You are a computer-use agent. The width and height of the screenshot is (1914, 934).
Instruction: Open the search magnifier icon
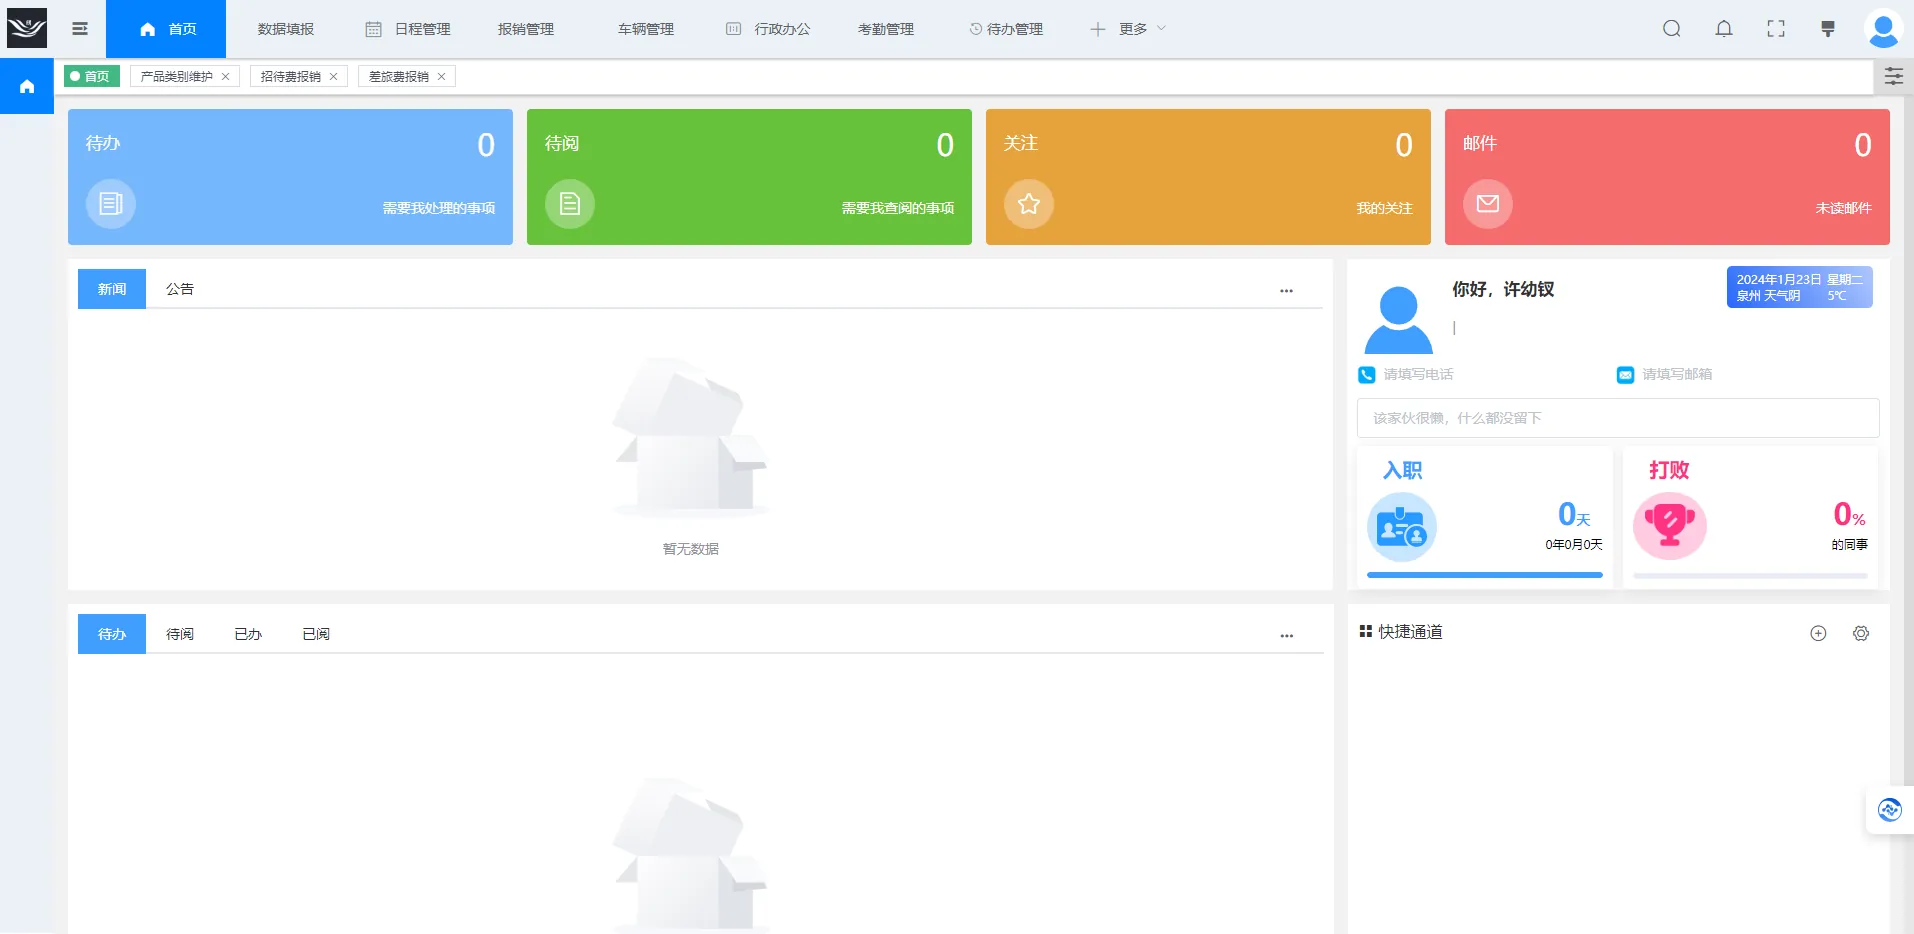pos(1672,29)
